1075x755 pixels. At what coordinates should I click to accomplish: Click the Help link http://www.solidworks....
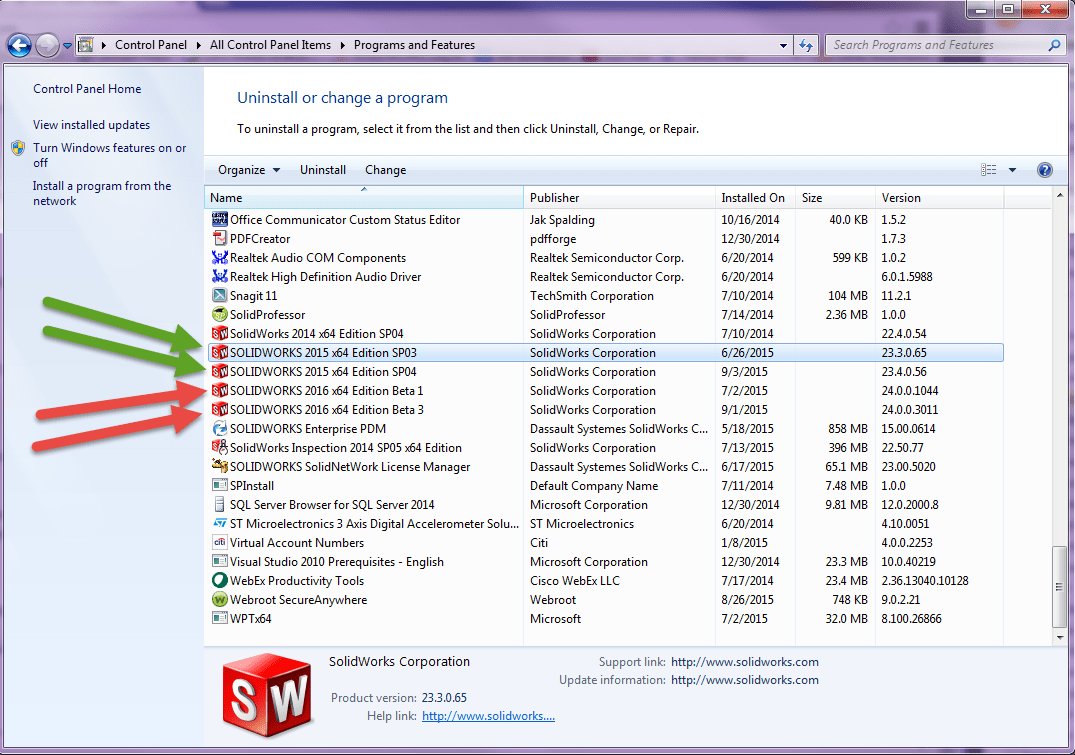[x=488, y=716]
